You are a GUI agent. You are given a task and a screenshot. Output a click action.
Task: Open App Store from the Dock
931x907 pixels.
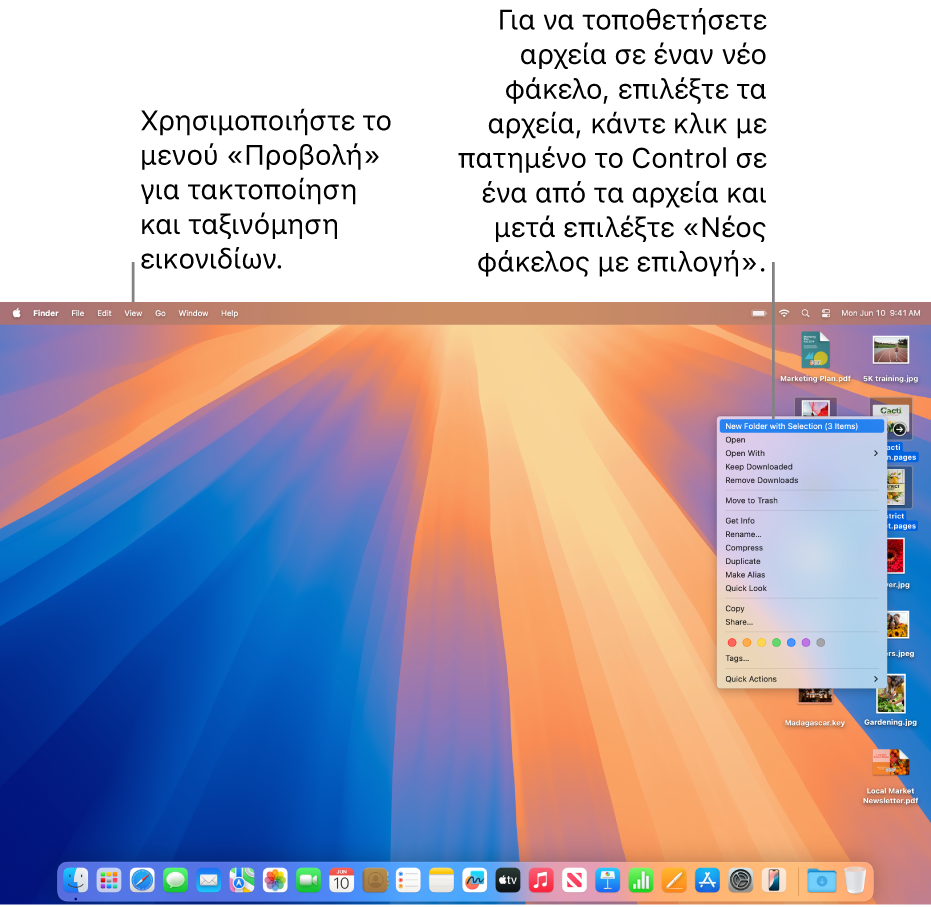[707, 880]
